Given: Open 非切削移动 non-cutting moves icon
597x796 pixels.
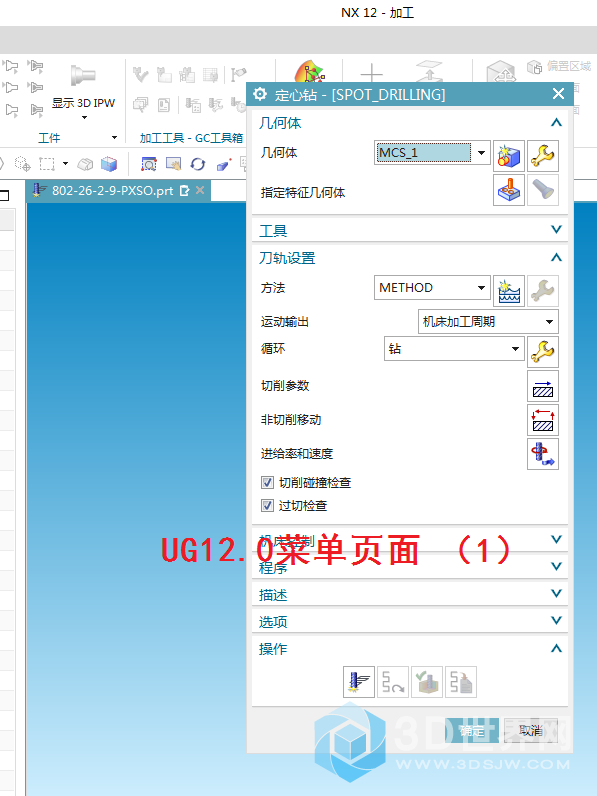Looking at the screenshot, I should (x=543, y=420).
